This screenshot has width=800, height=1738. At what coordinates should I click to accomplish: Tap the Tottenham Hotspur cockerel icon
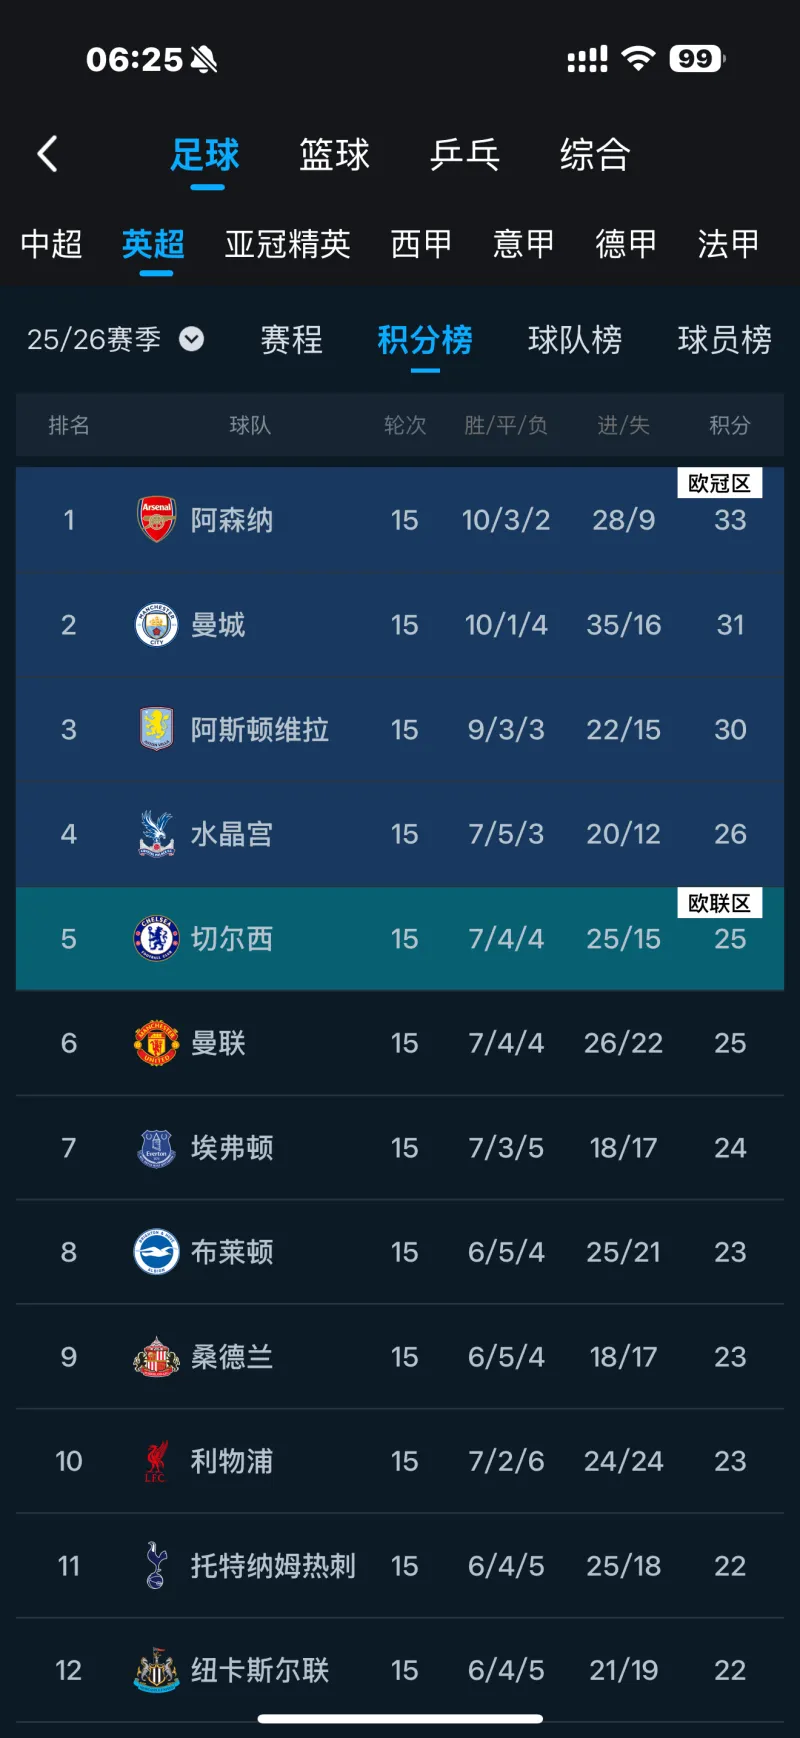156,1565
